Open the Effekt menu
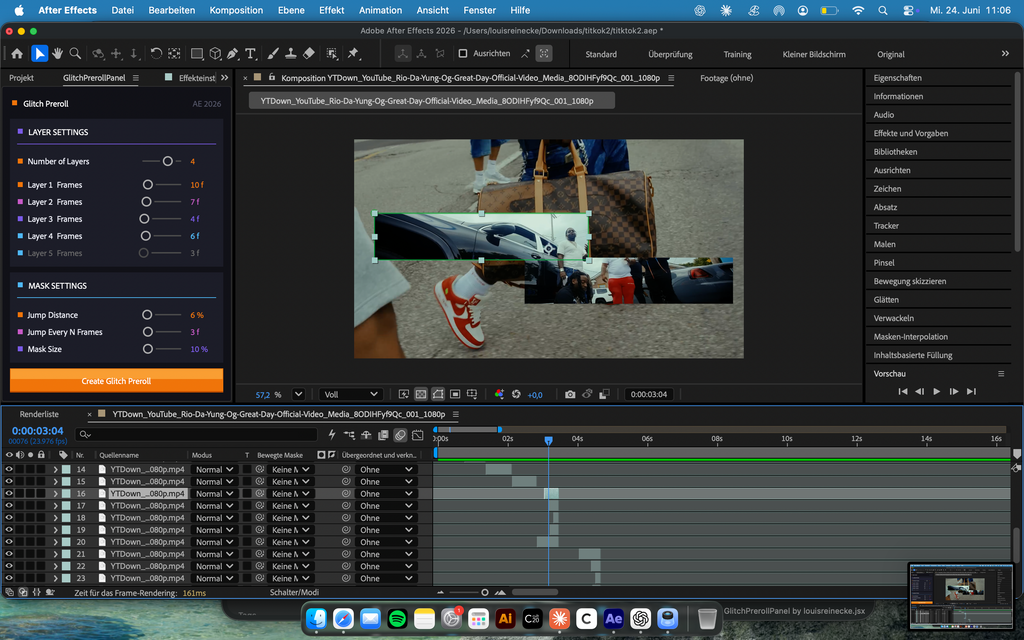Screen dimensions: 1024x640 (x=332, y=10)
